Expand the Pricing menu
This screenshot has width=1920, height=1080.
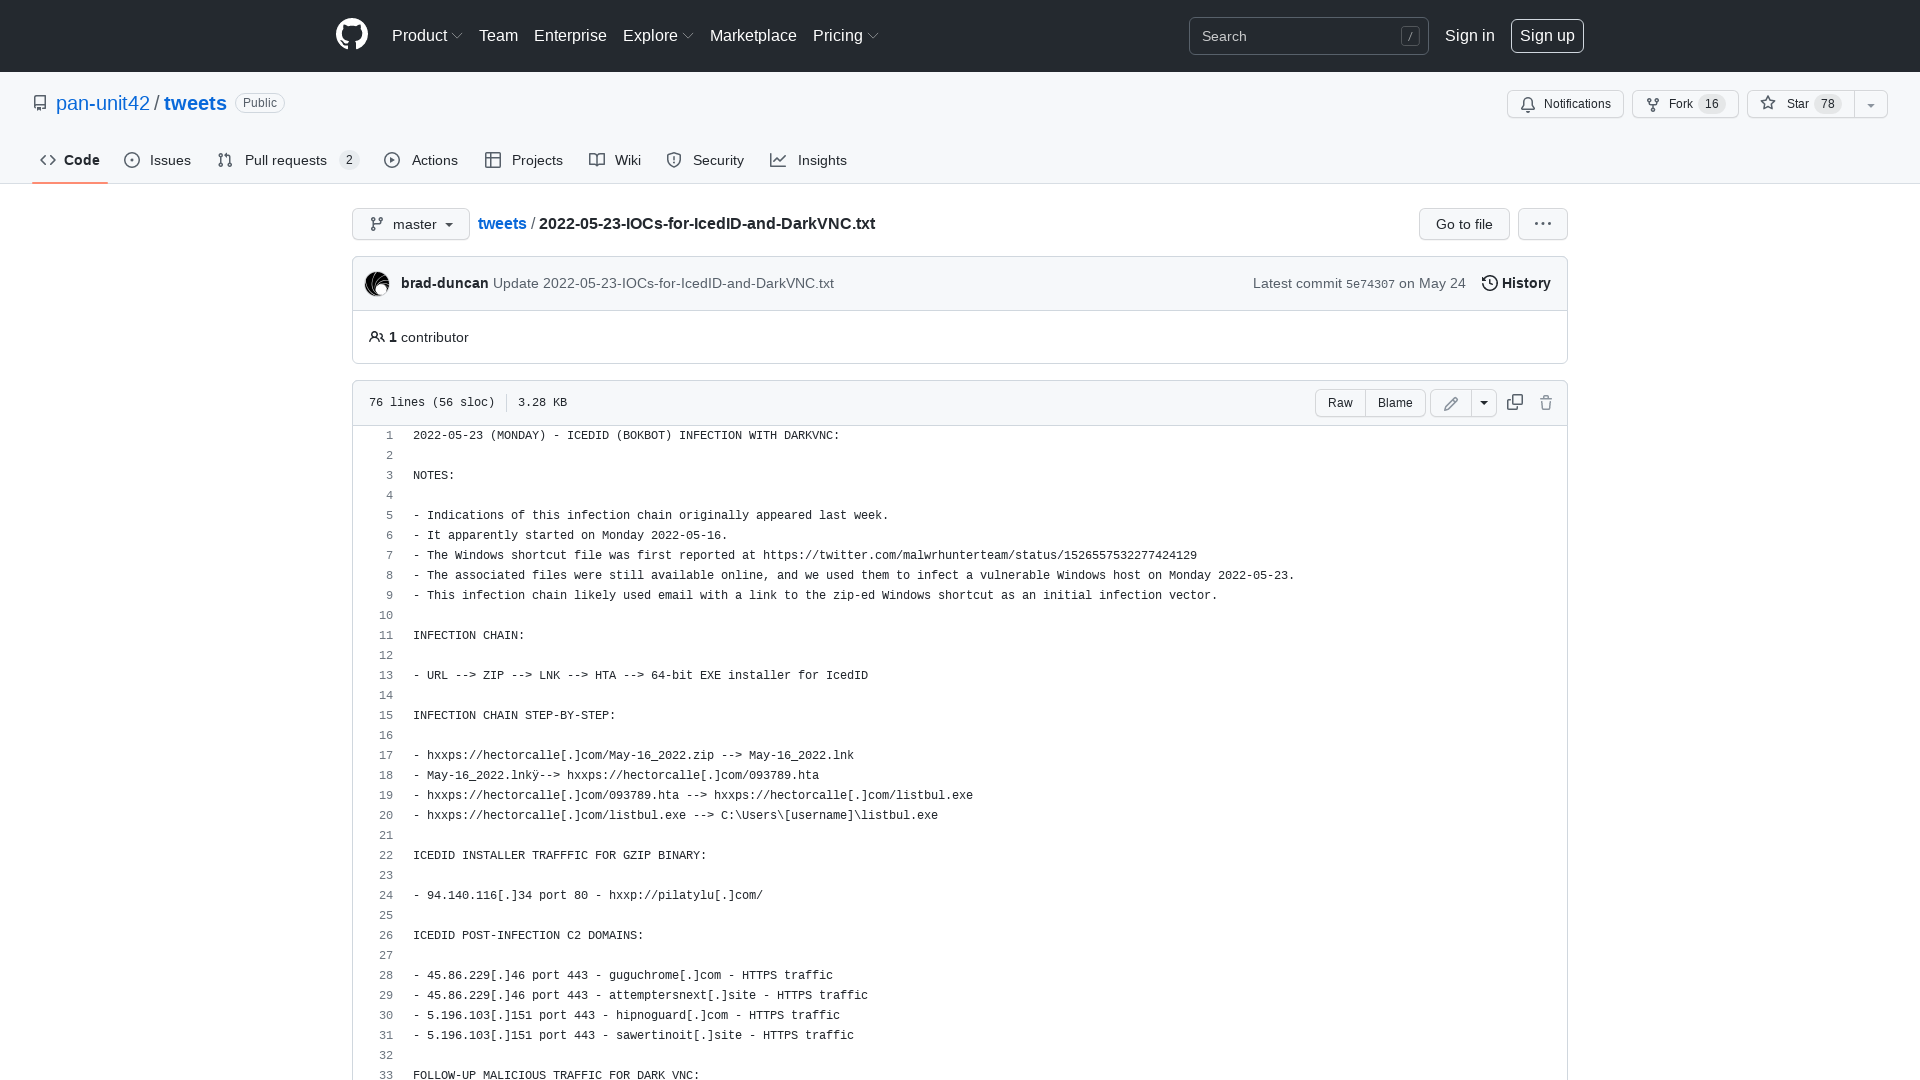point(846,35)
